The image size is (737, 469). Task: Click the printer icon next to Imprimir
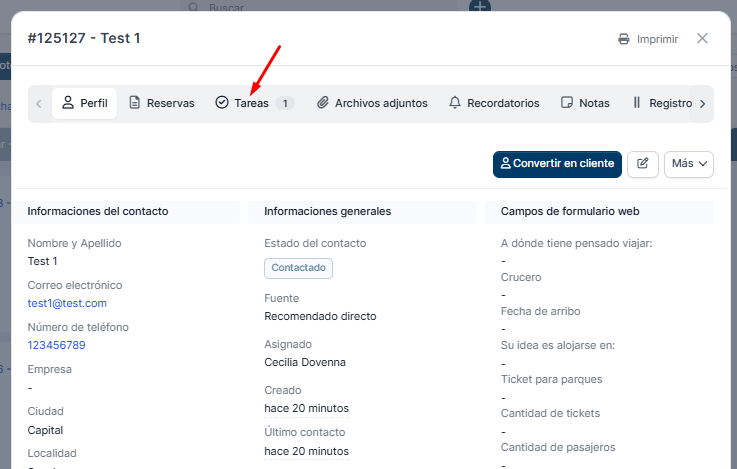coord(624,39)
